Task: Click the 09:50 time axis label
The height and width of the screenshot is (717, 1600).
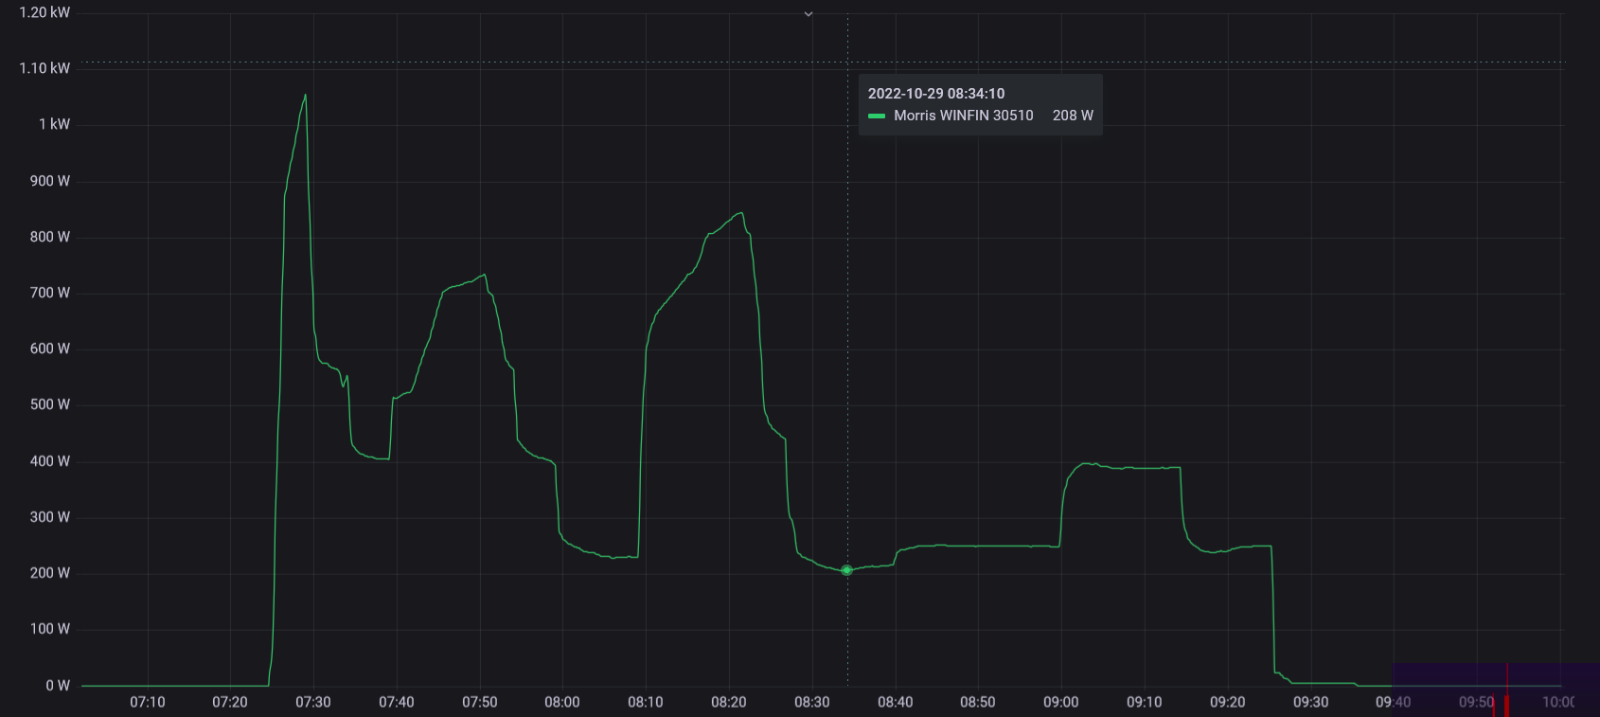Action: [1476, 702]
